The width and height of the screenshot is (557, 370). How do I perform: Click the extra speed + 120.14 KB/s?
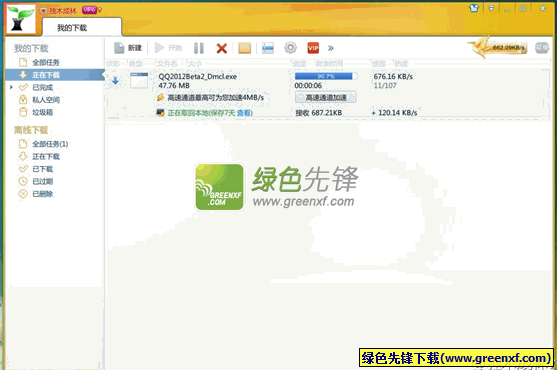[394, 113]
